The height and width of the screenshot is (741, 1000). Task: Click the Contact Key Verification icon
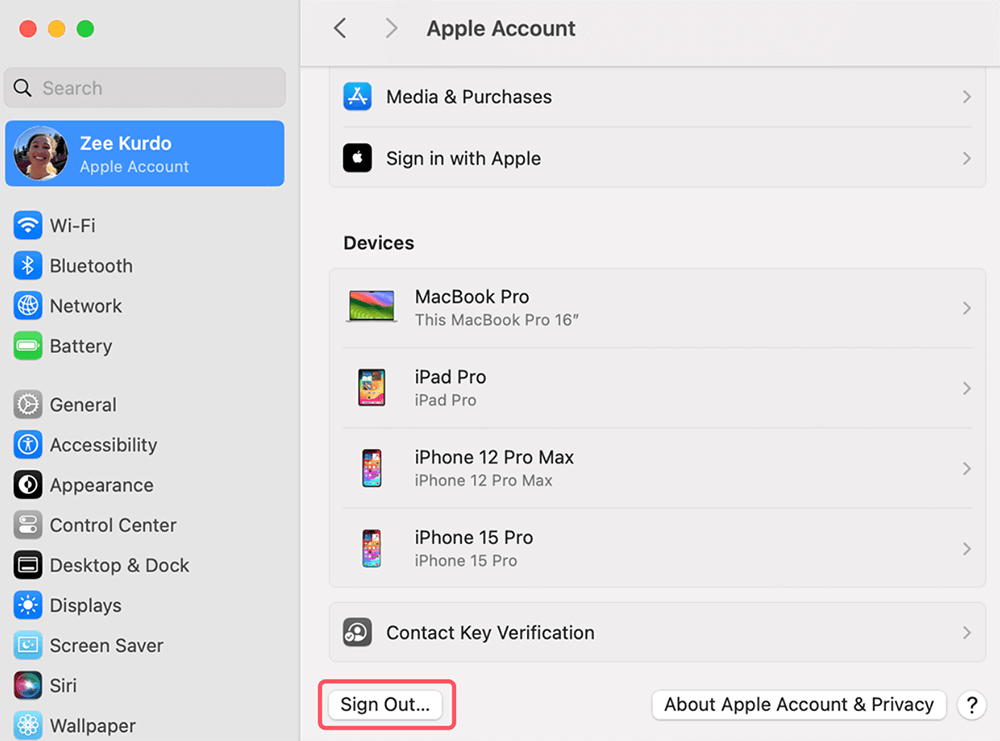pyautogui.click(x=357, y=632)
